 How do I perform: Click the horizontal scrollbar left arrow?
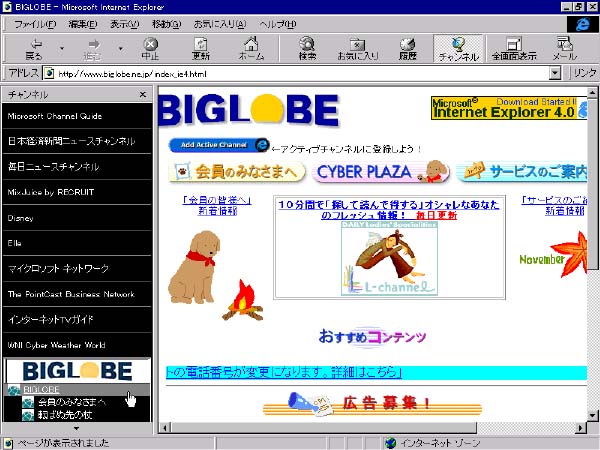coord(165,427)
